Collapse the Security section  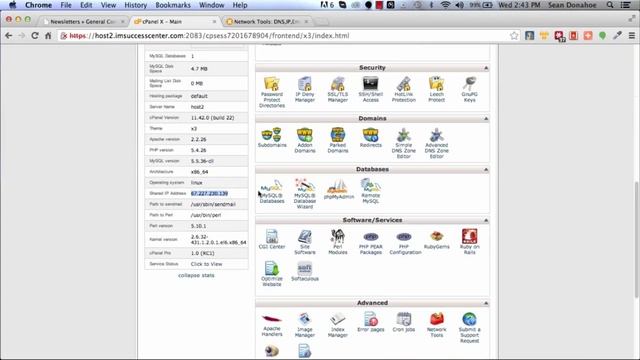(x=486, y=68)
